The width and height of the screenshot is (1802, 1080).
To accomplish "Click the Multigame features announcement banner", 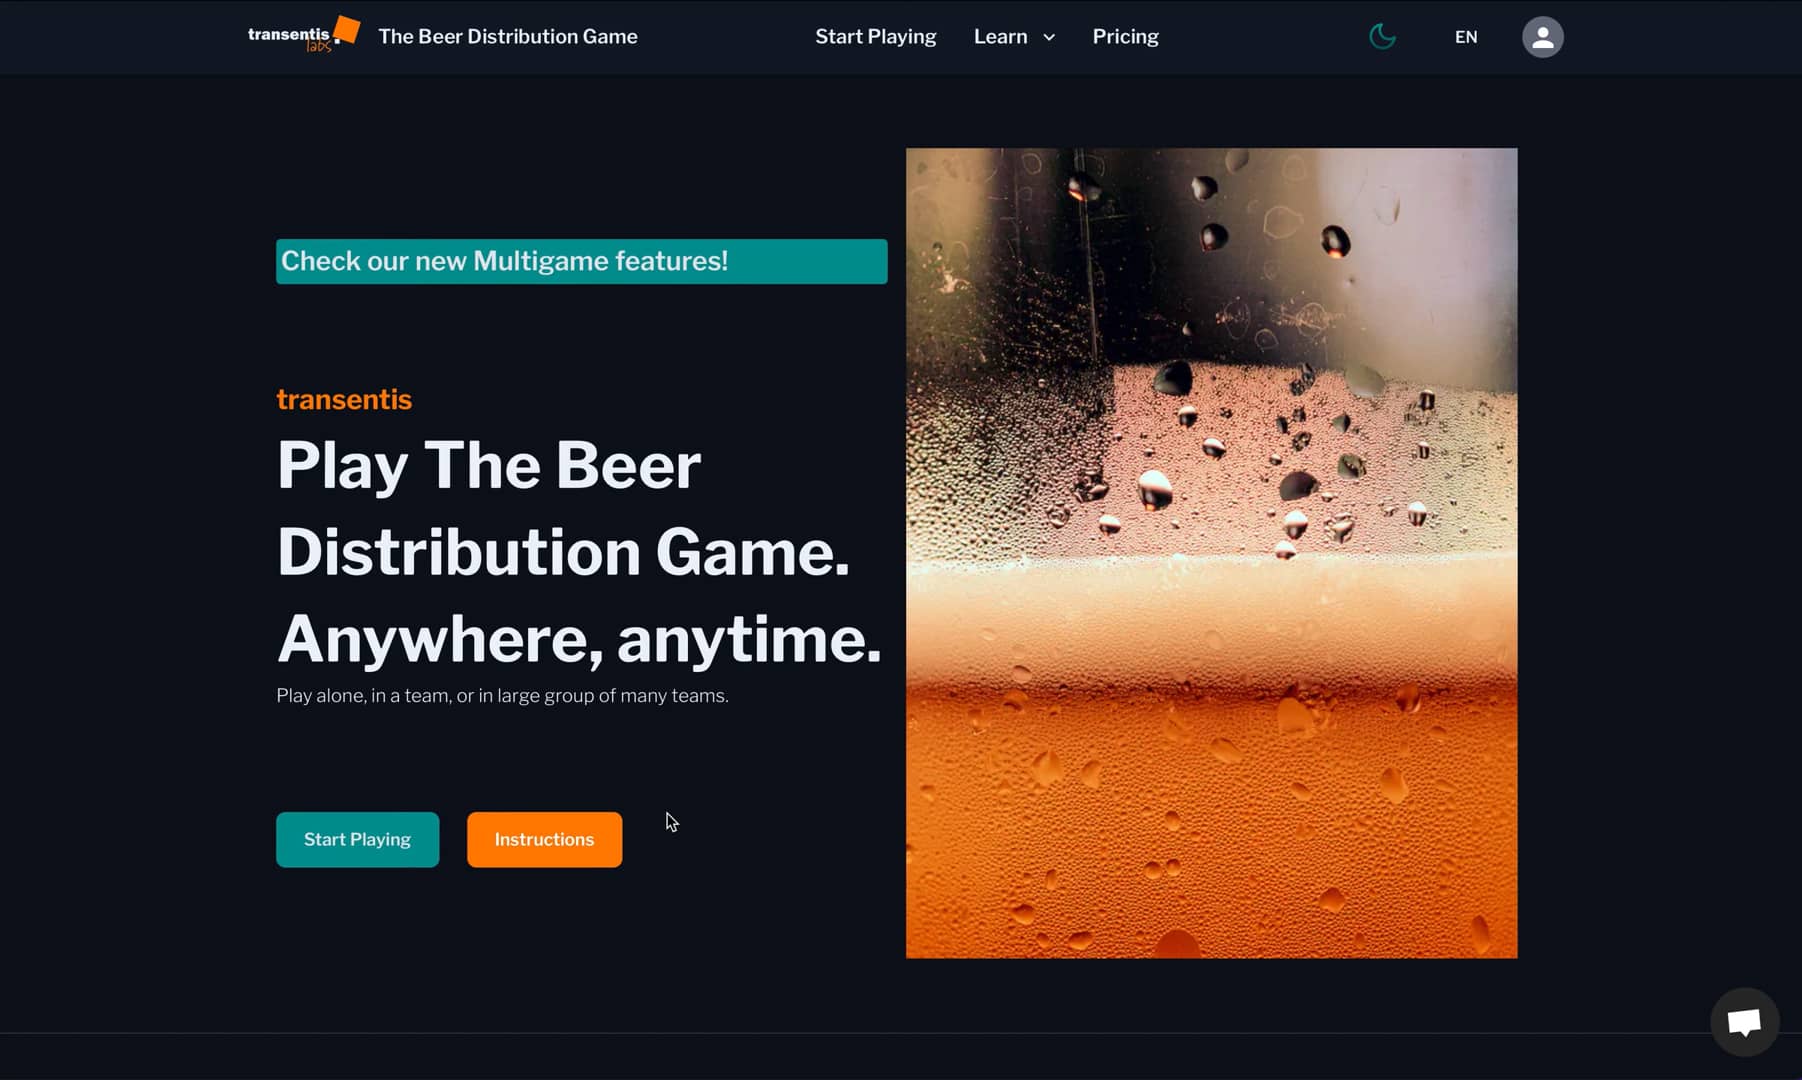I will coord(581,261).
